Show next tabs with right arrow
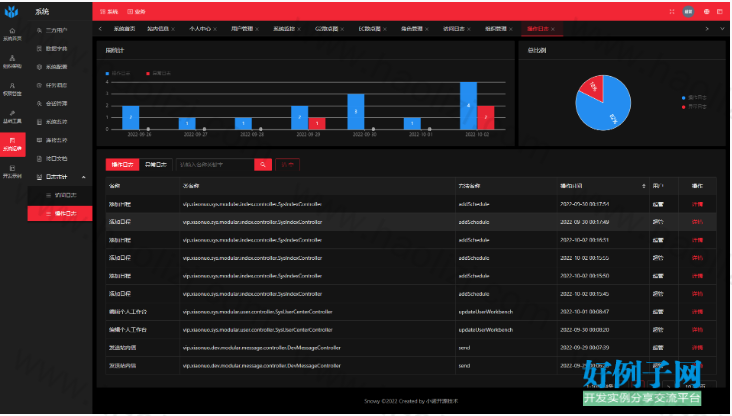Viewport: 732px width, 416px height. click(x=707, y=29)
